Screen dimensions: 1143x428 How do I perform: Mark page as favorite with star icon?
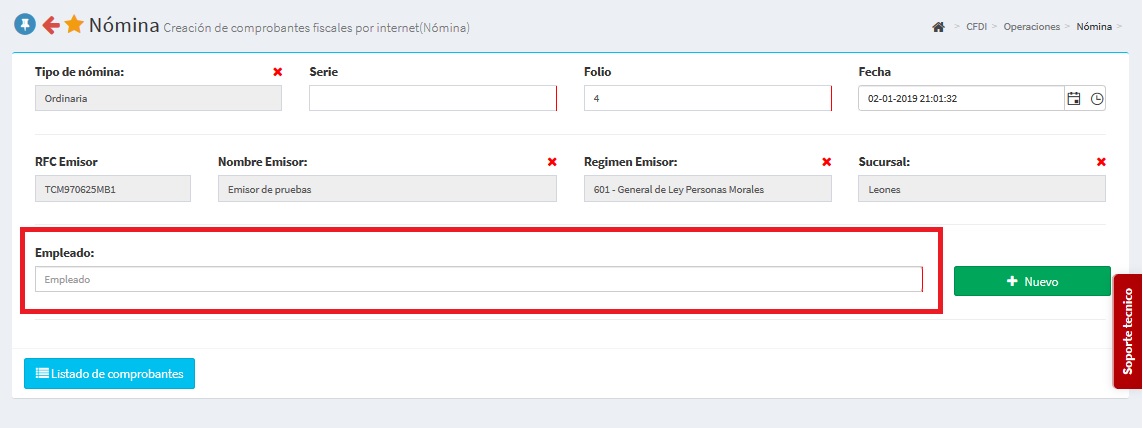point(74,25)
